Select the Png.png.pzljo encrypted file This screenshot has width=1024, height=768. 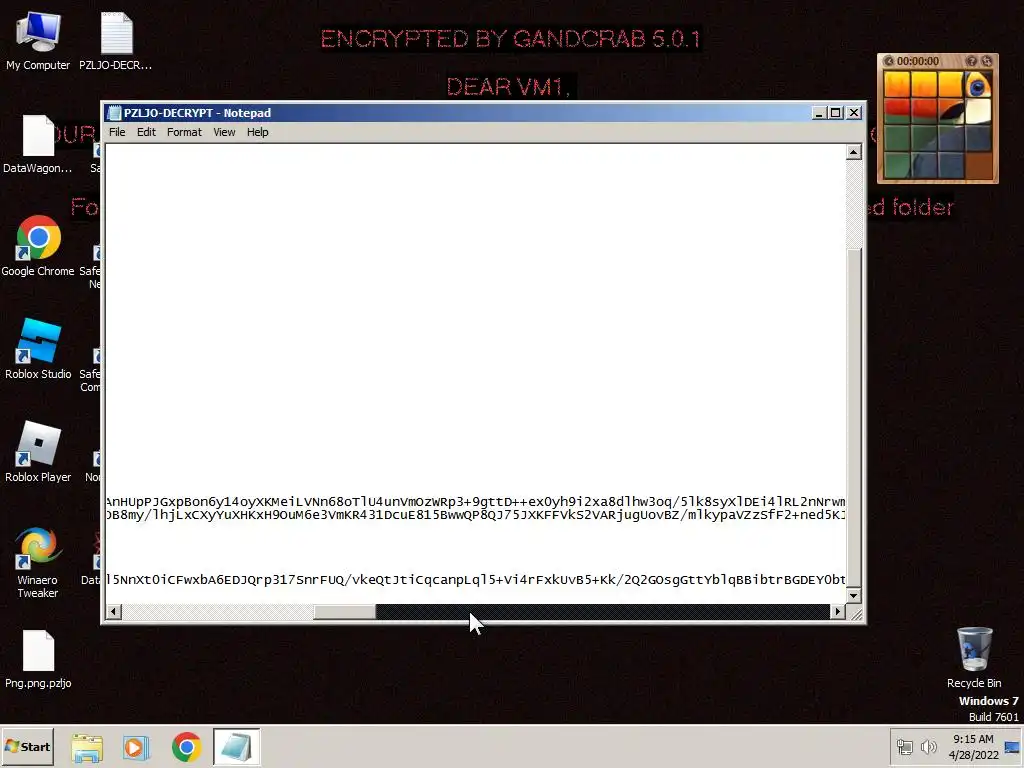coord(38,660)
